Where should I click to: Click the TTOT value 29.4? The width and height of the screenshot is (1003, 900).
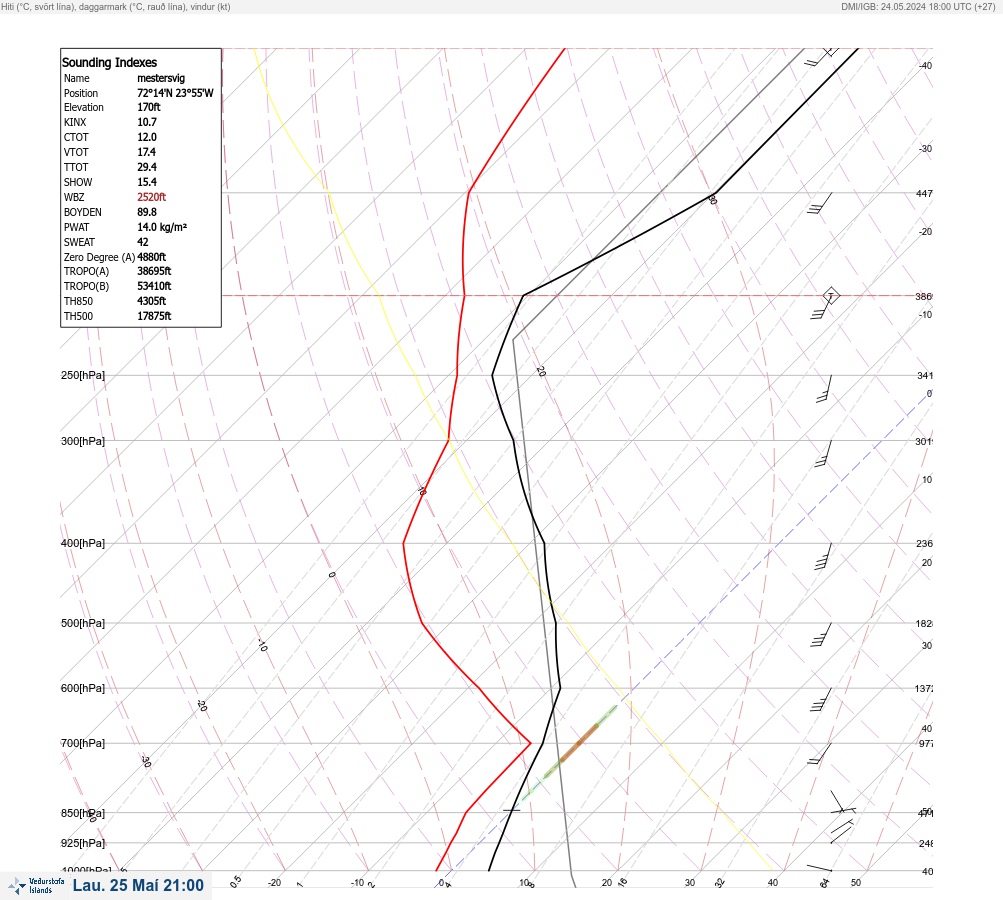[x=147, y=167]
